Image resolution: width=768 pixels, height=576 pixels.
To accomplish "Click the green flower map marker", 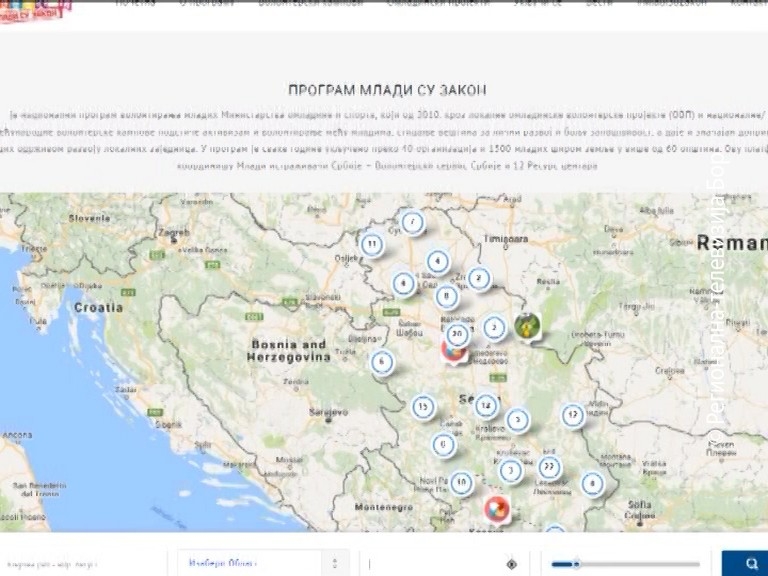I will (x=528, y=327).
